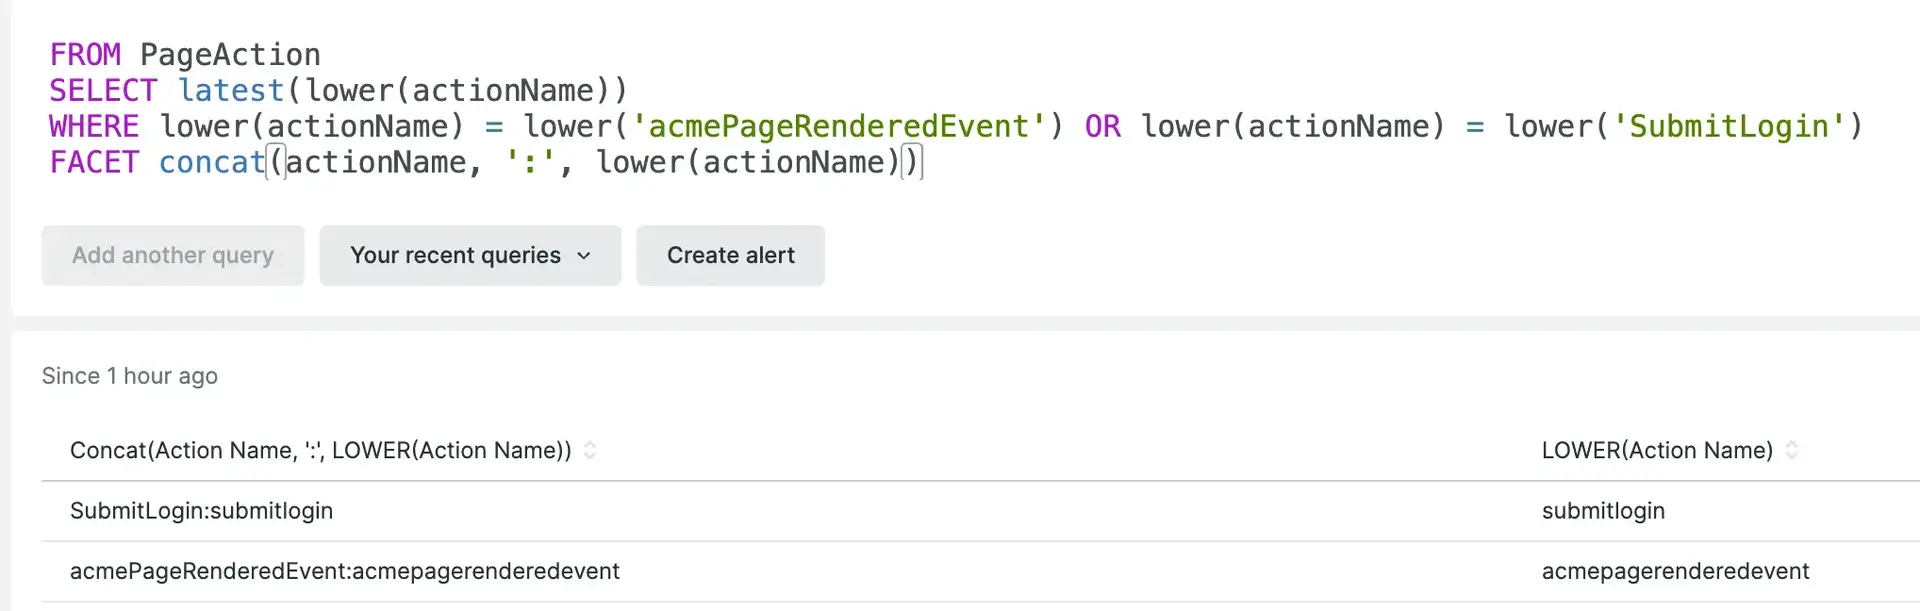
Task: Click the submitlogin value in LOWER column
Action: [1602, 511]
